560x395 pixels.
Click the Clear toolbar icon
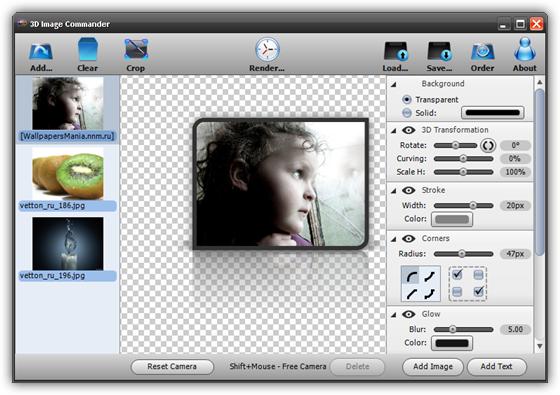[87, 49]
